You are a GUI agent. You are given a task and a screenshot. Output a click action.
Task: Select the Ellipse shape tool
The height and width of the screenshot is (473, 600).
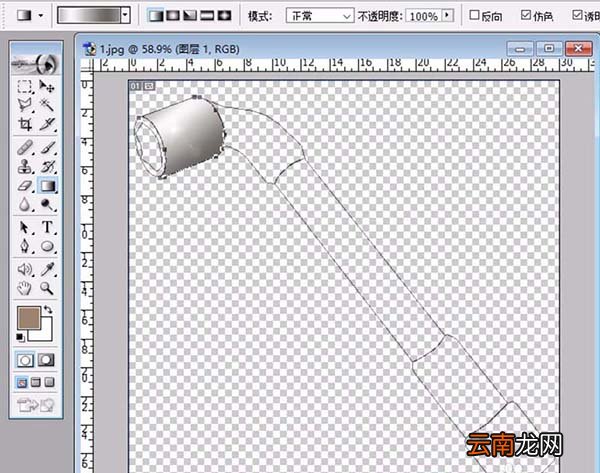point(47,246)
